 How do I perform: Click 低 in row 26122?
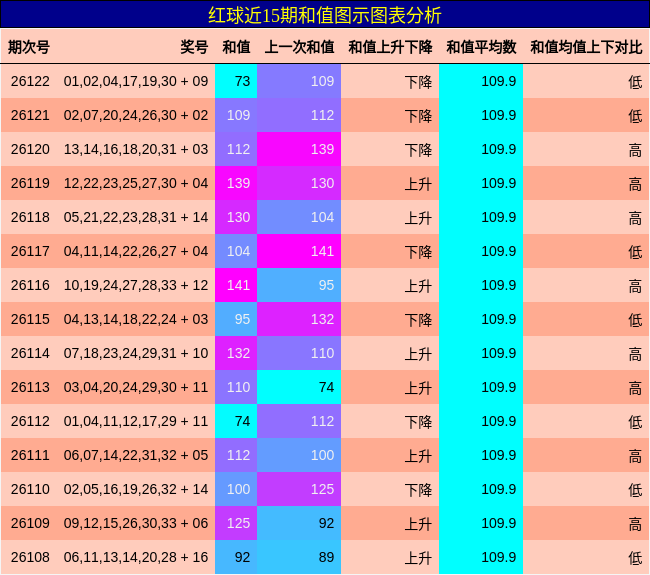pos(635,82)
